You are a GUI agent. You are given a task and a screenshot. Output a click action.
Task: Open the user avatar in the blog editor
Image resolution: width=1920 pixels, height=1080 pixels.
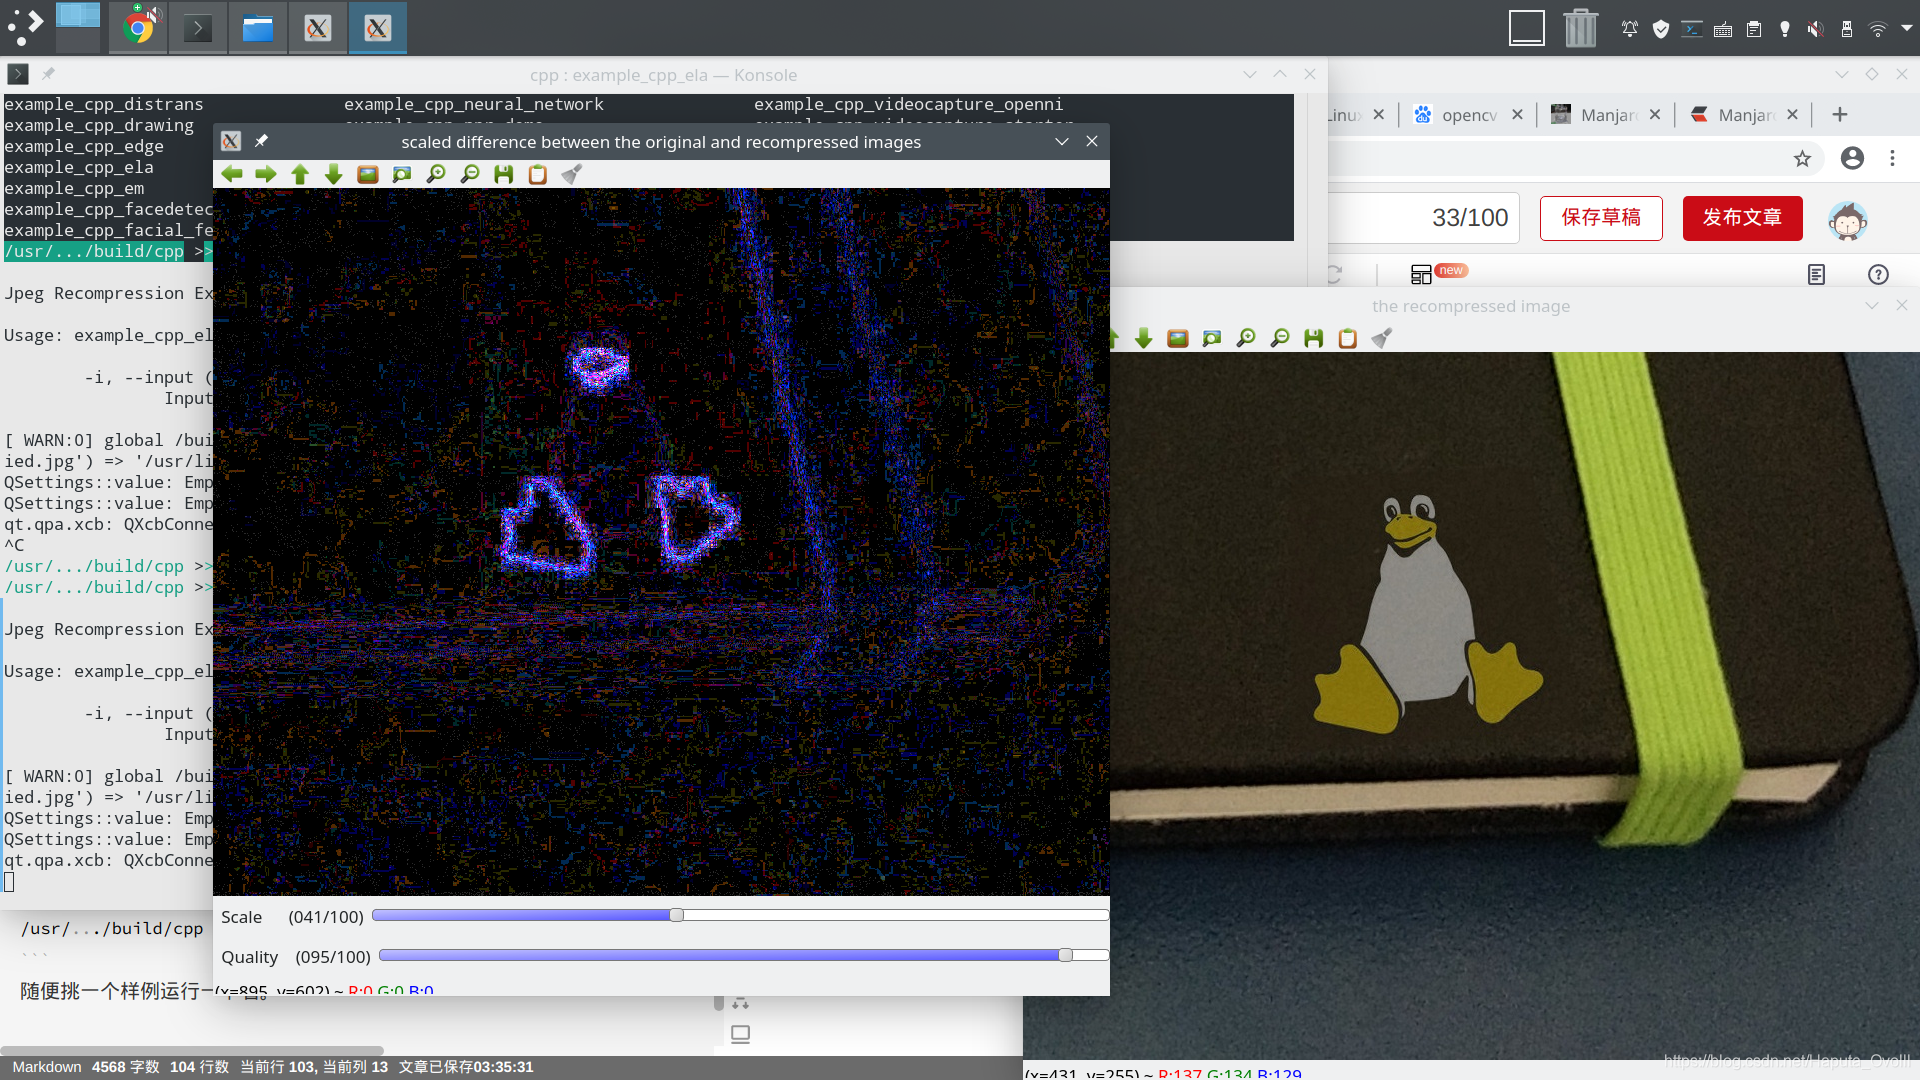[1848, 220]
